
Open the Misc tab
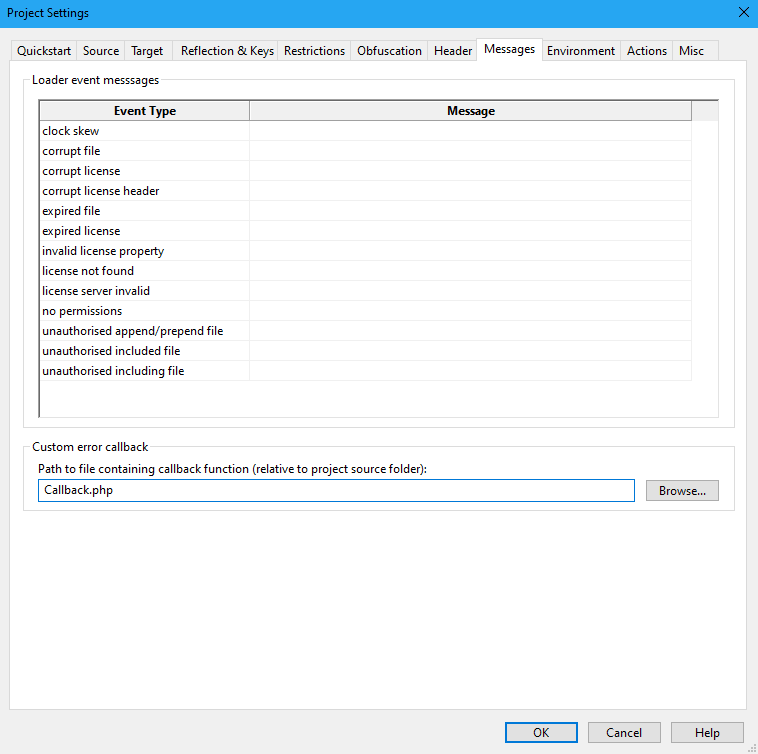click(x=691, y=51)
